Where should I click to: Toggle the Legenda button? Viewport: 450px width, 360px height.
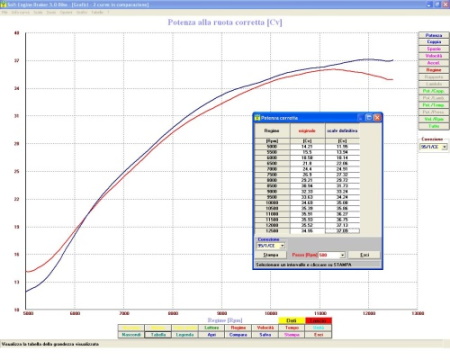coord(185,335)
